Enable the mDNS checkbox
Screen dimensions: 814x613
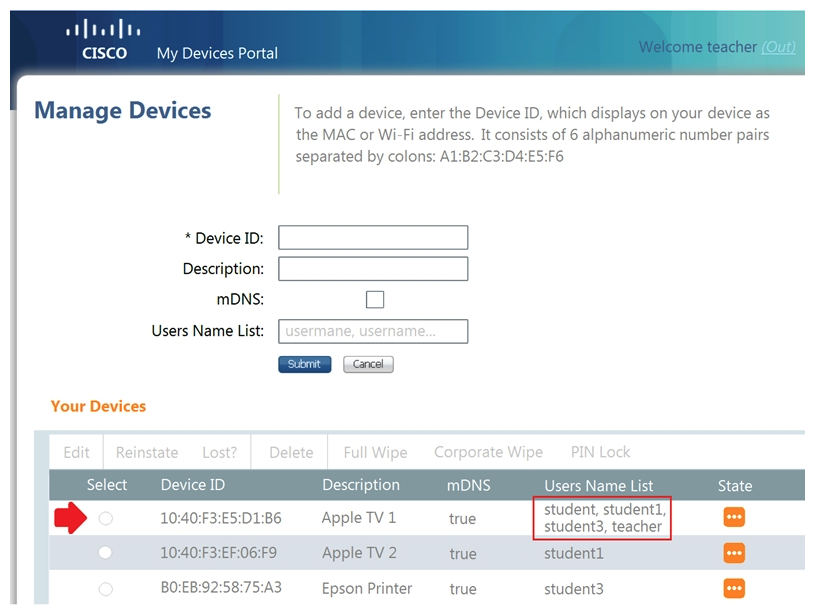tap(375, 299)
